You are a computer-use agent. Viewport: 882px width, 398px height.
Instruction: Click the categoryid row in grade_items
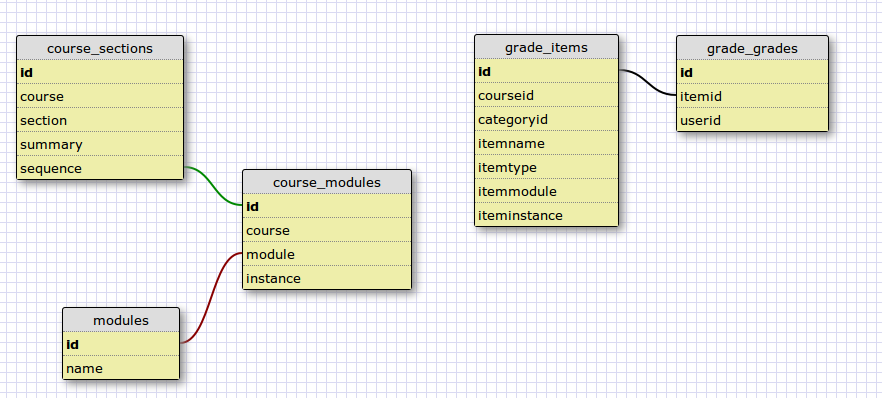pyautogui.click(x=546, y=119)
